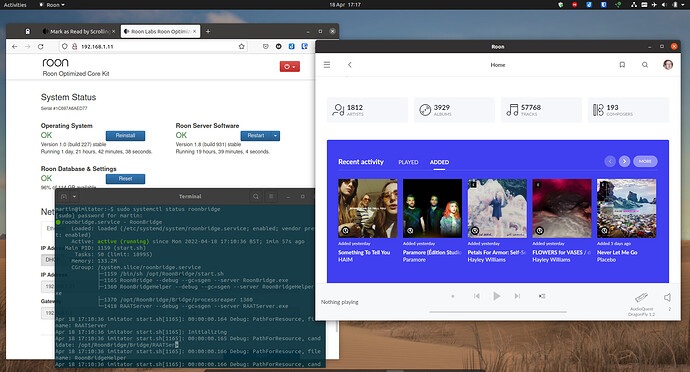
Task: Open the red power dropdown button
Action: coord(290,66)
